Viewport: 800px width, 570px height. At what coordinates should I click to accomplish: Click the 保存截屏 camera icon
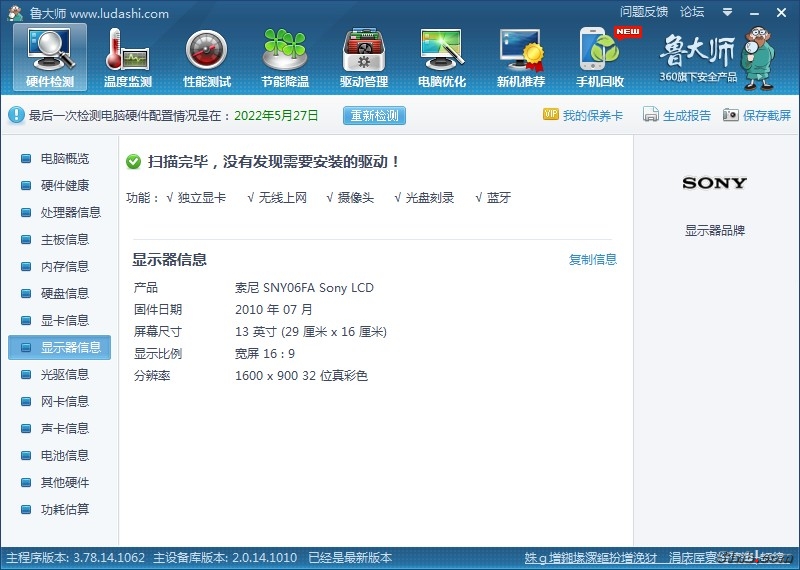730,115
